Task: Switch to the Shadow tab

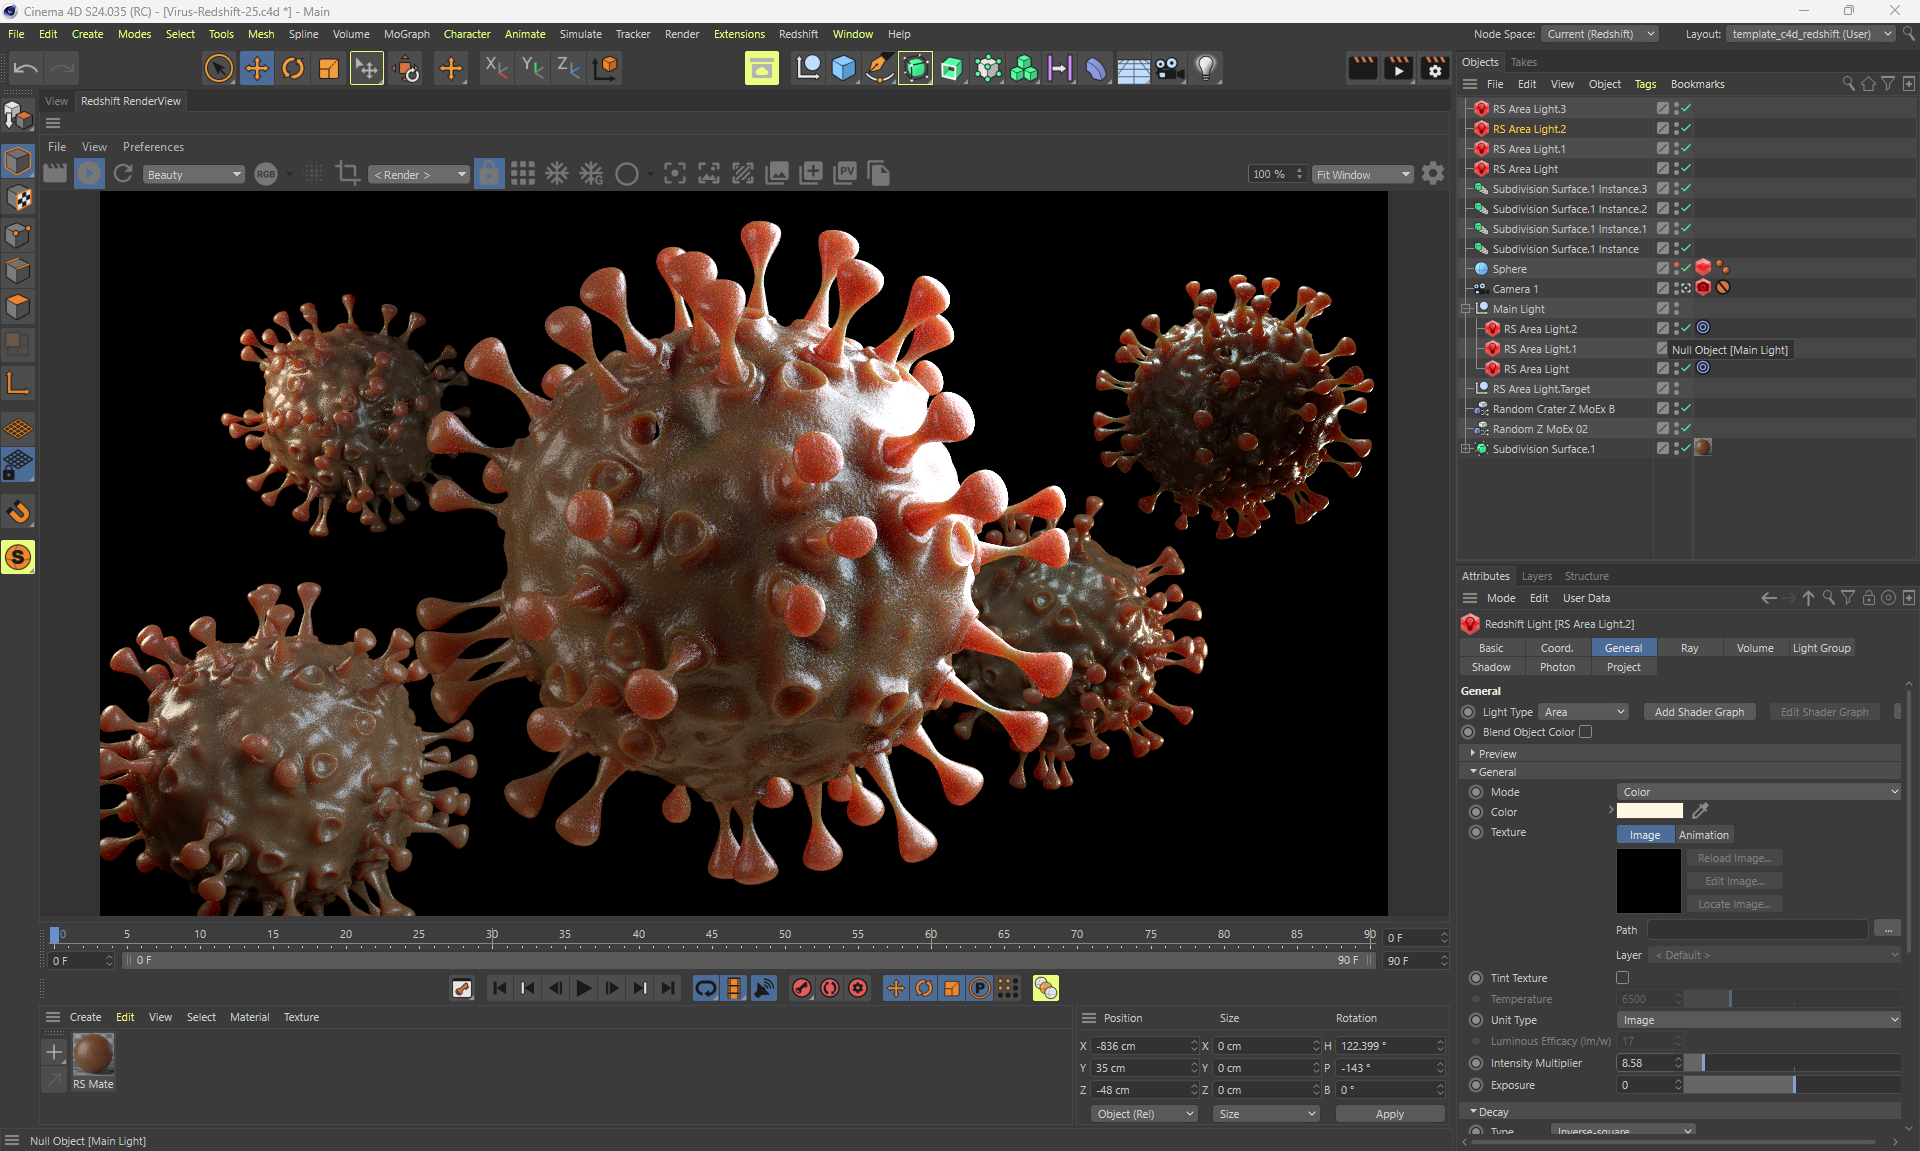Action: pyautogui.click(x=1490, y=667)
